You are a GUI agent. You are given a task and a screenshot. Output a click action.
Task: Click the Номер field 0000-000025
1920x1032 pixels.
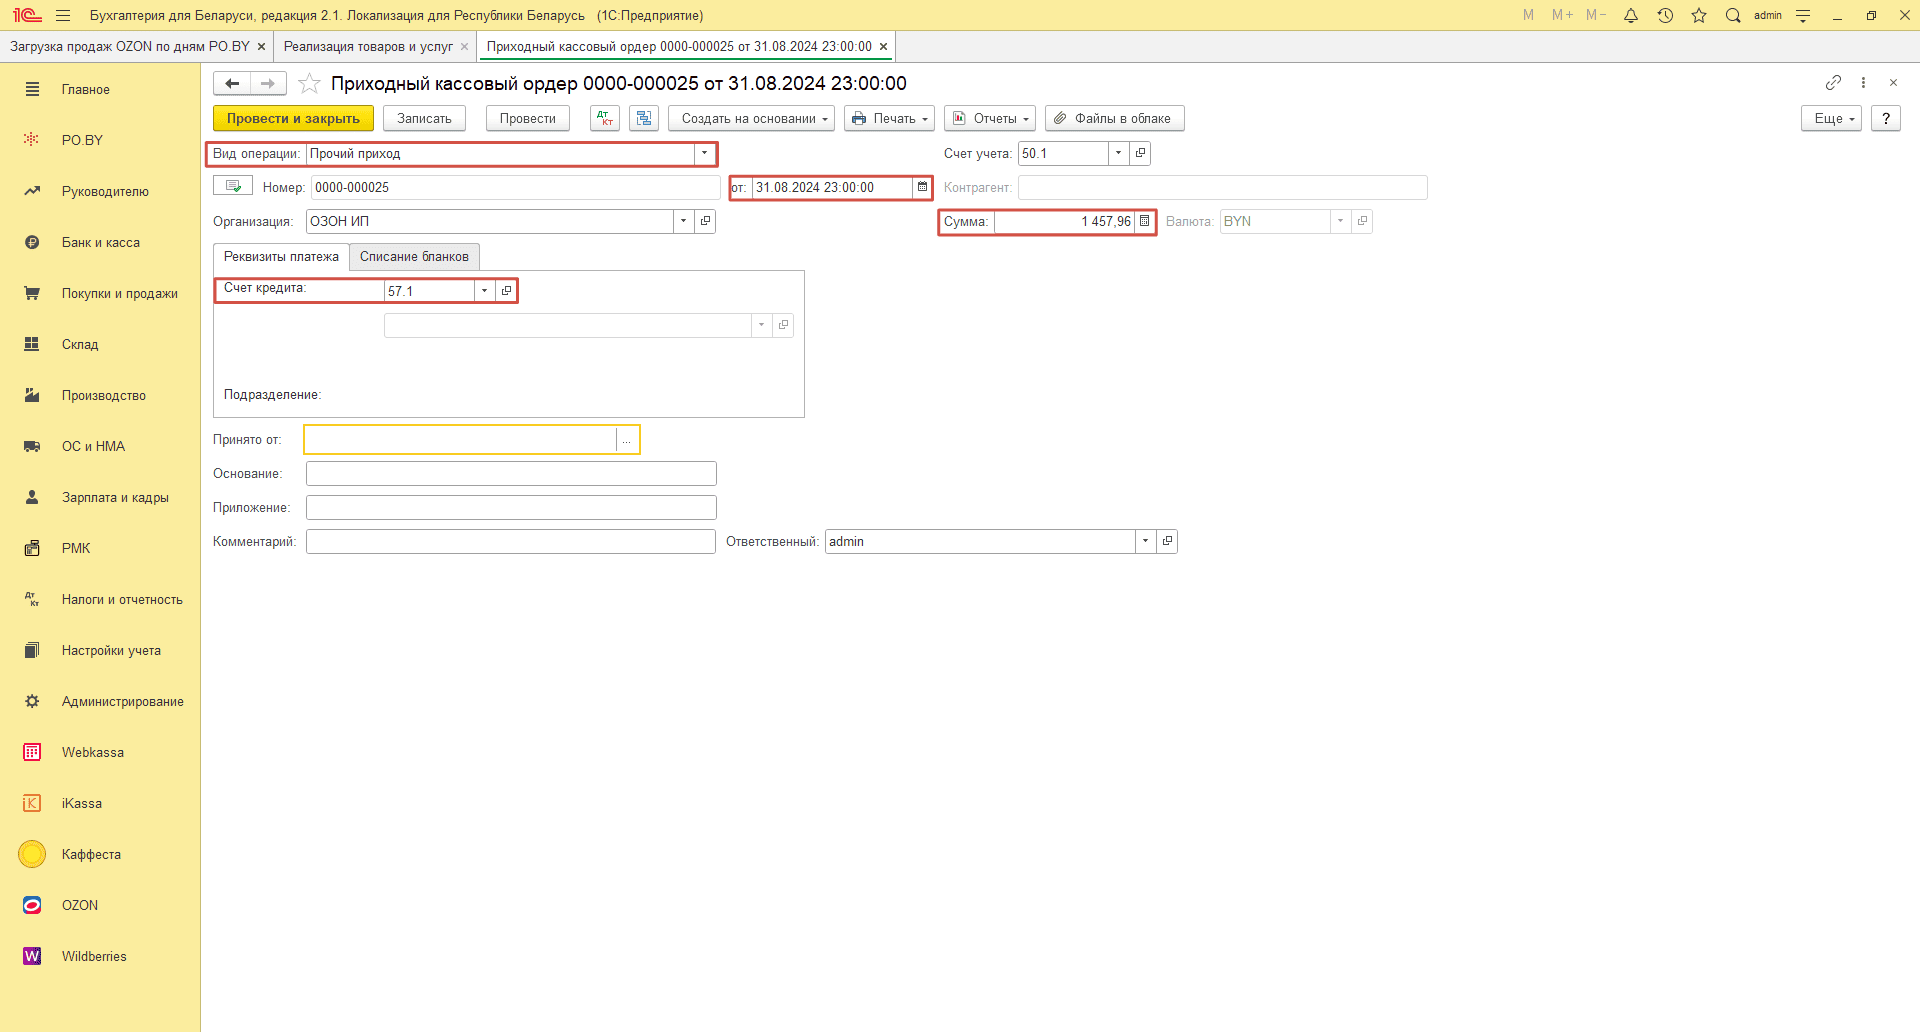516,187
